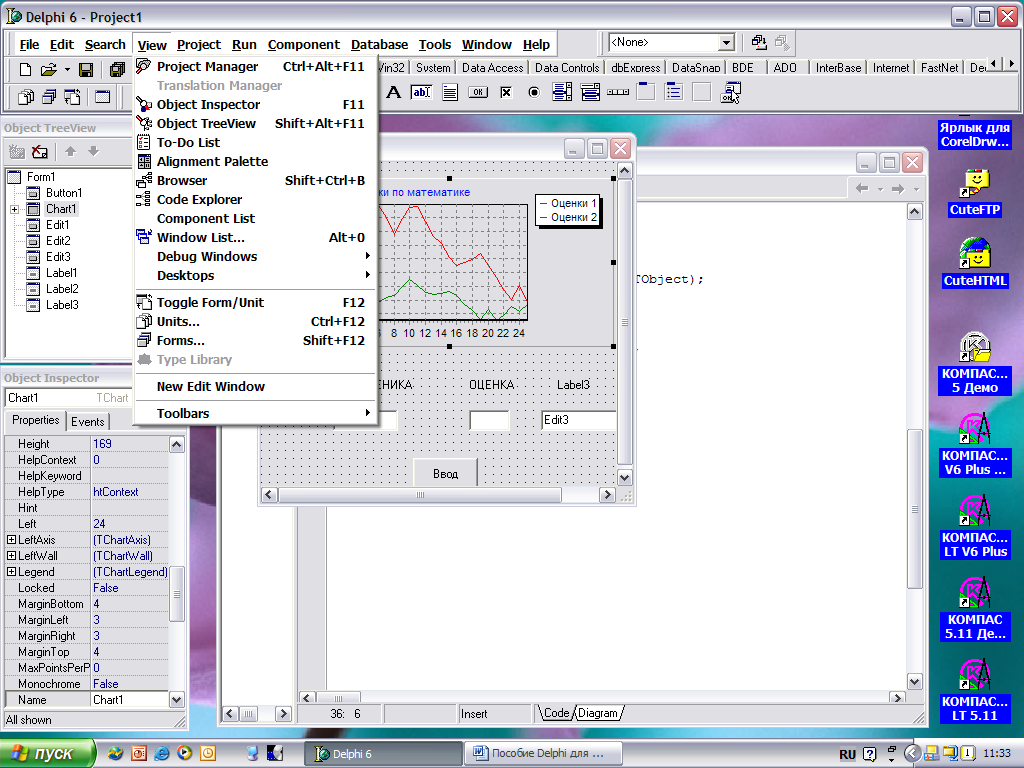The image size is (1024, 768).
Task: Expand the LeftWall property
Action: 11,556
